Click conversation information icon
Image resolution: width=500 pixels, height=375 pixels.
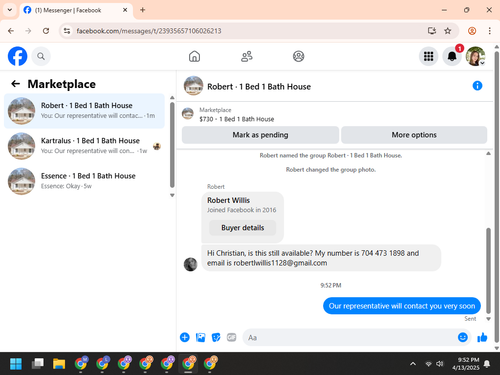(x=477, y=86)
